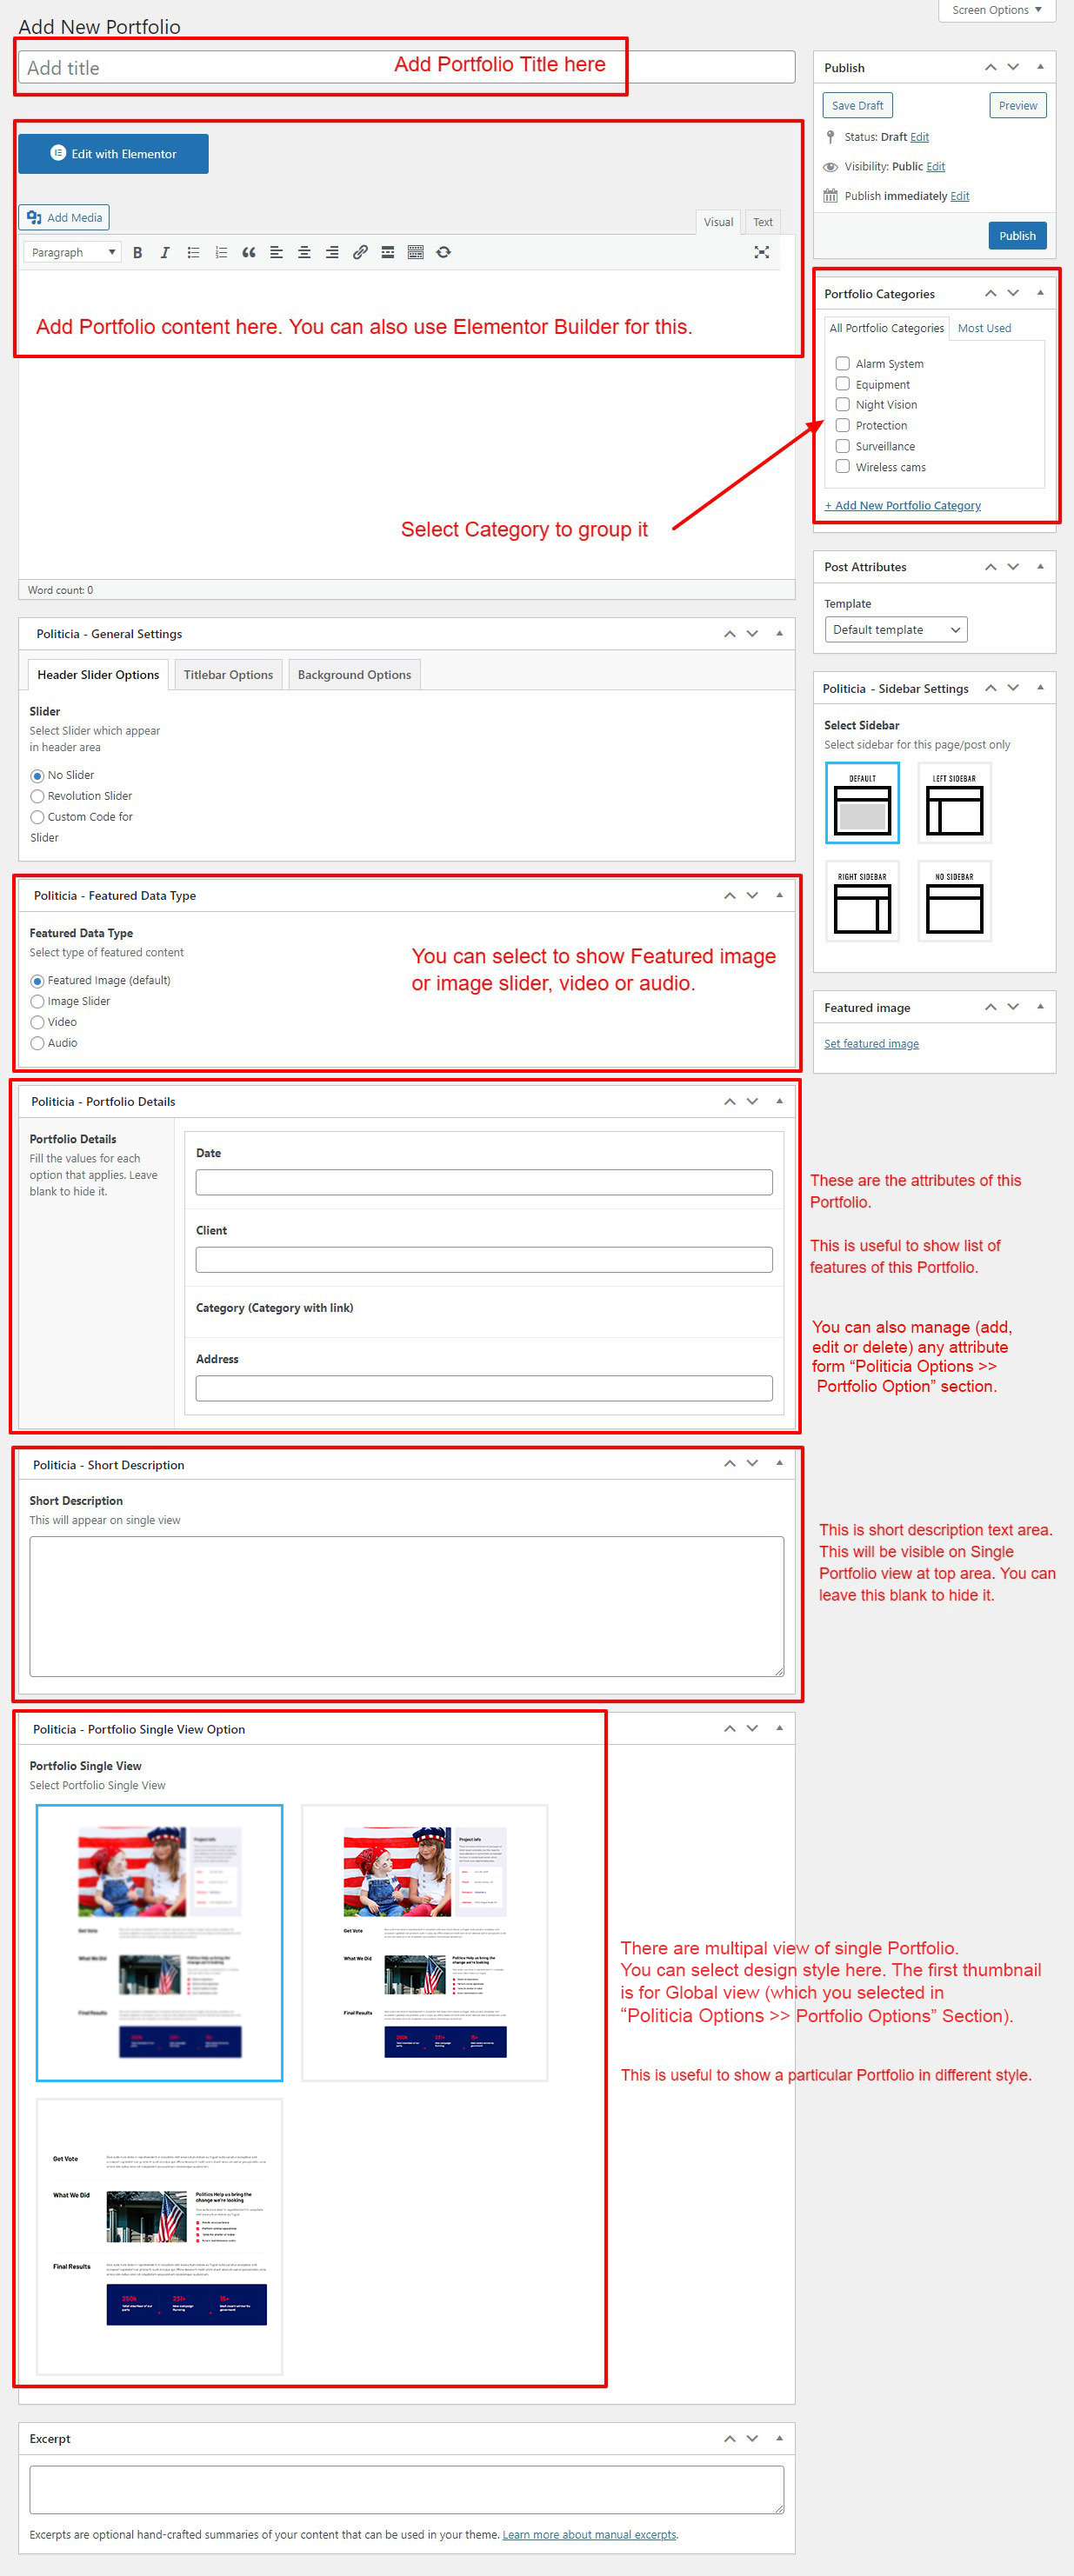Center-align text in the editor
Screen dimensions: 1074x2576
304,253
